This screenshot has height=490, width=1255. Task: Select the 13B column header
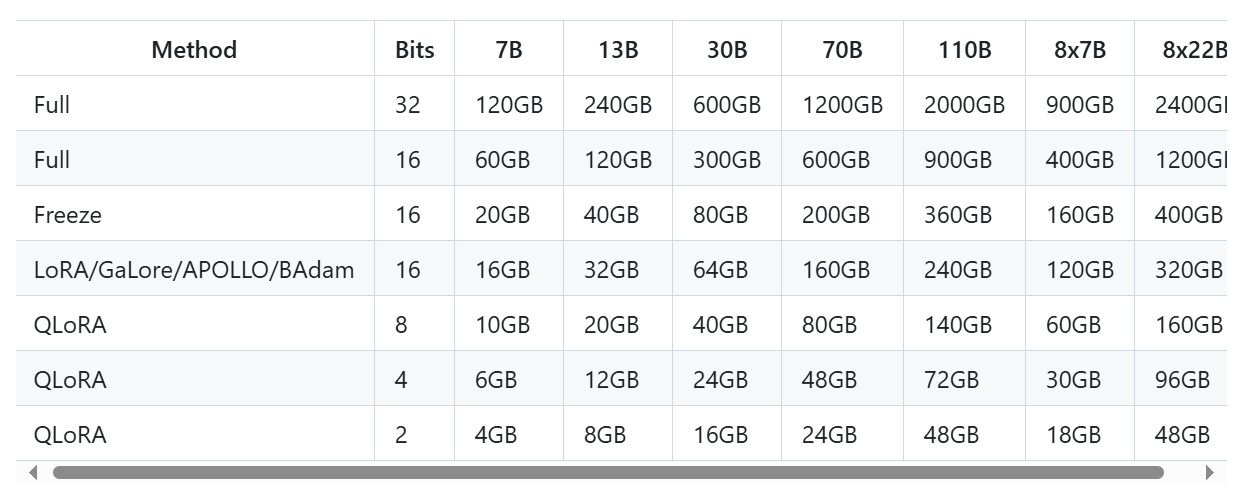618,49
